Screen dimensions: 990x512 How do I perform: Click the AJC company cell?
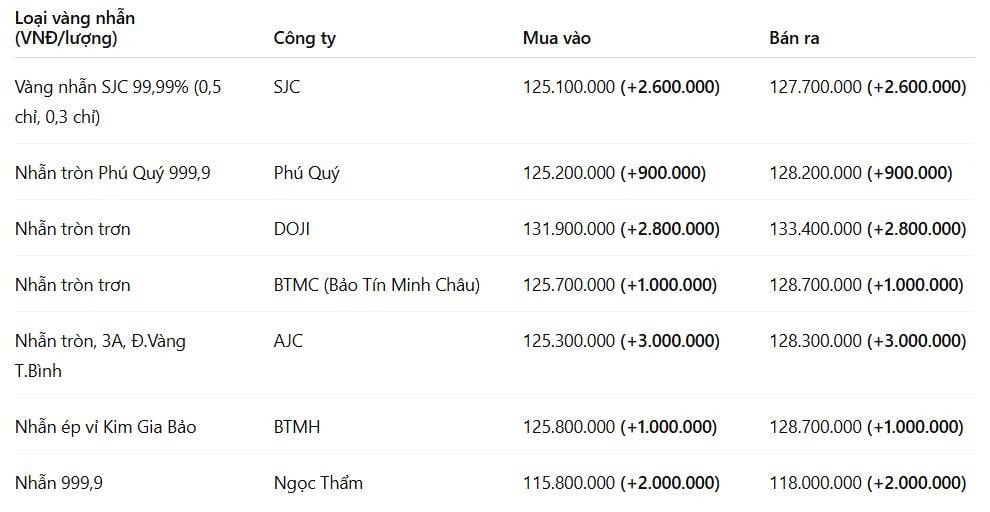(288, 341)
